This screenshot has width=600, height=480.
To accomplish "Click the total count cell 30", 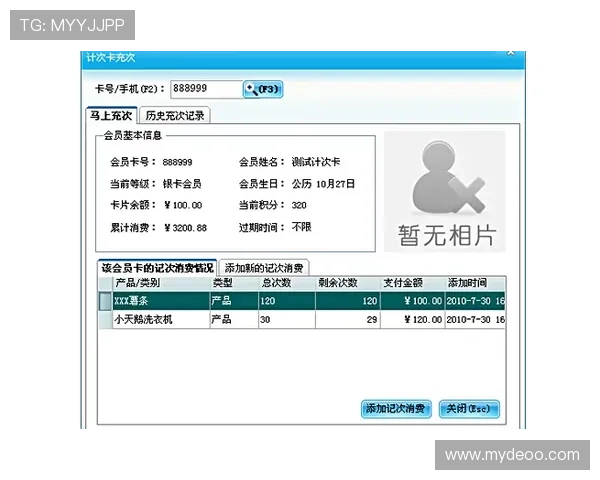I will click(x=287, y=319).
